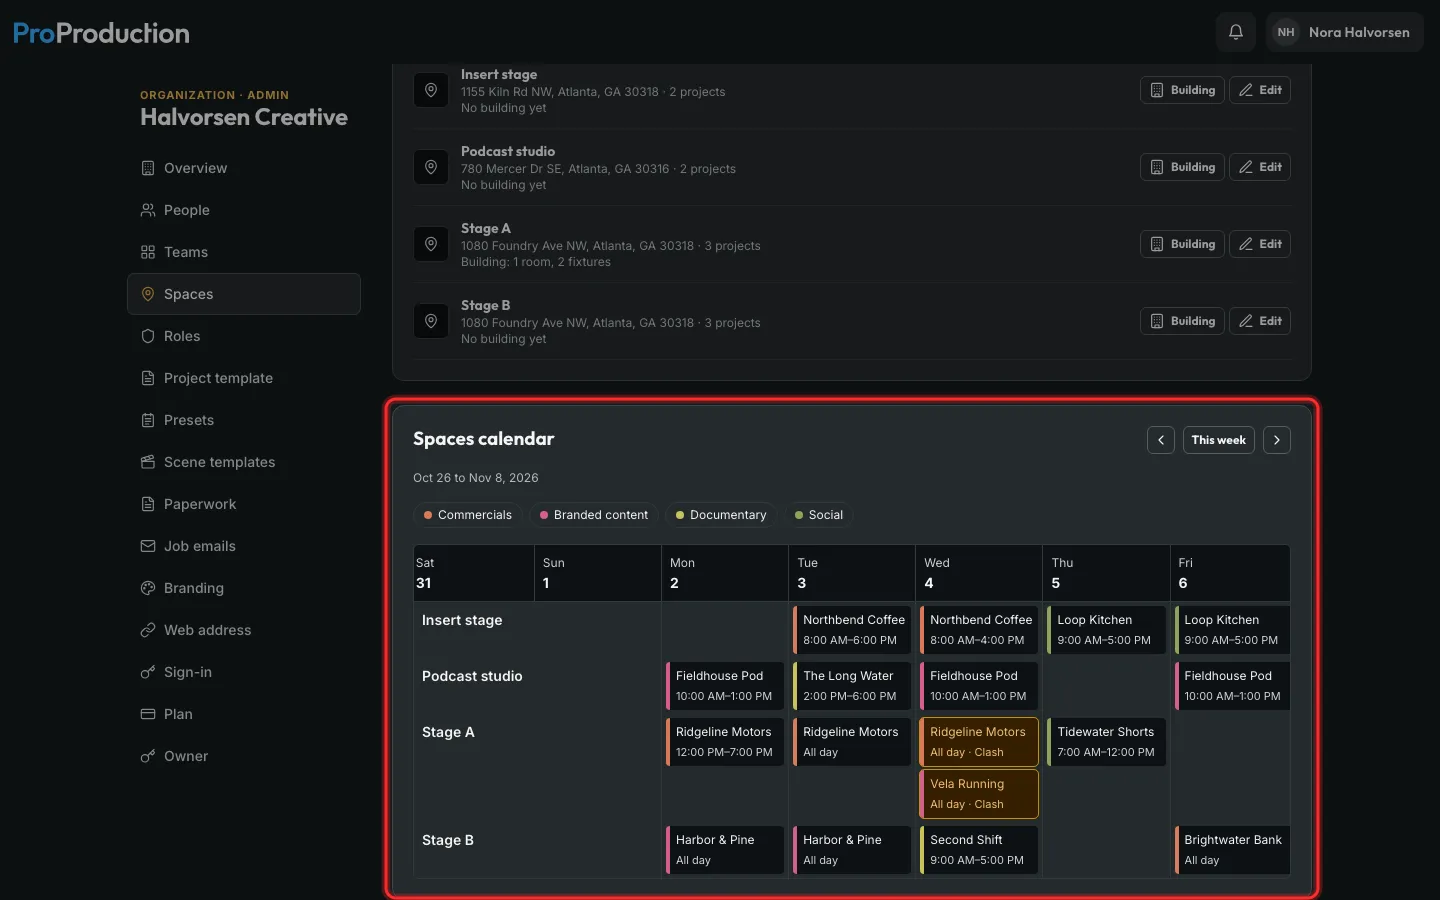1440x900 pixels.
Task: Click the NH user avatar
Action: point(1286,32)
